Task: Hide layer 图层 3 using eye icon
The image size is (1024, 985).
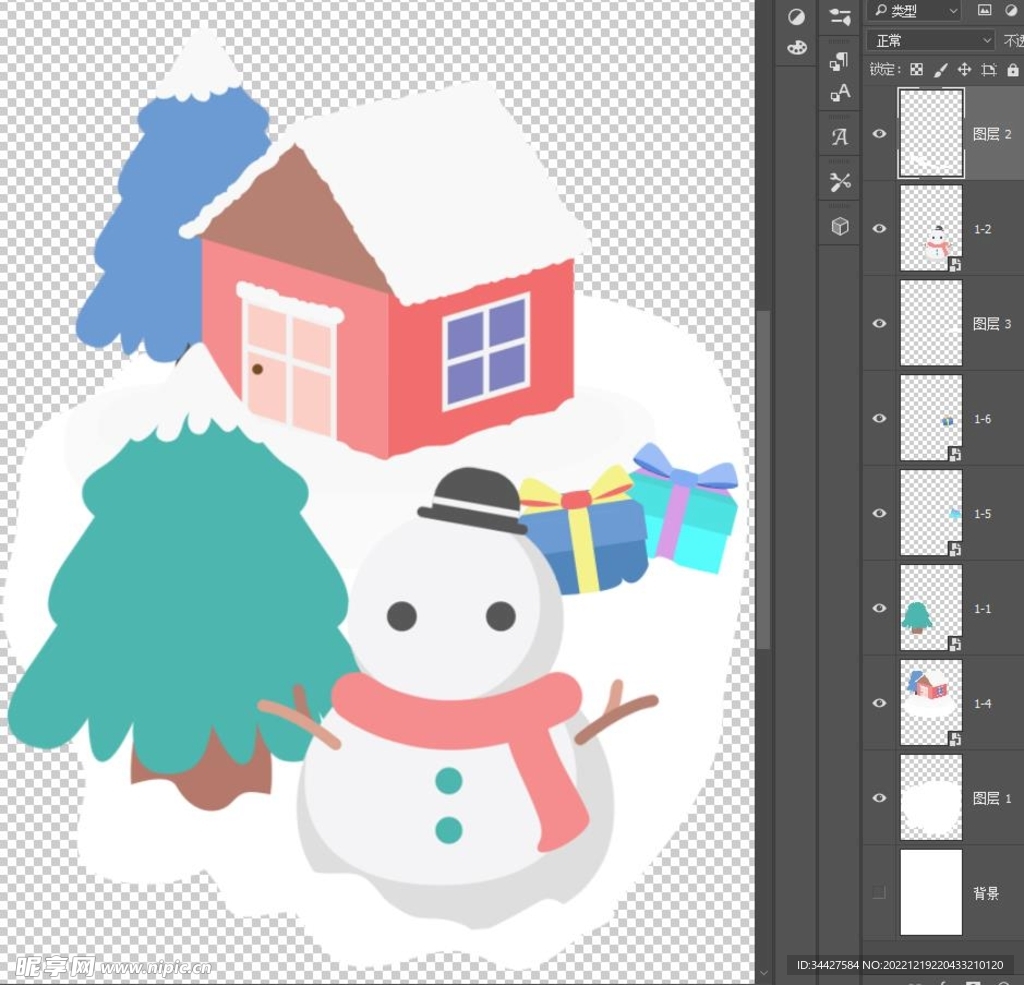Action: [880, 324]
